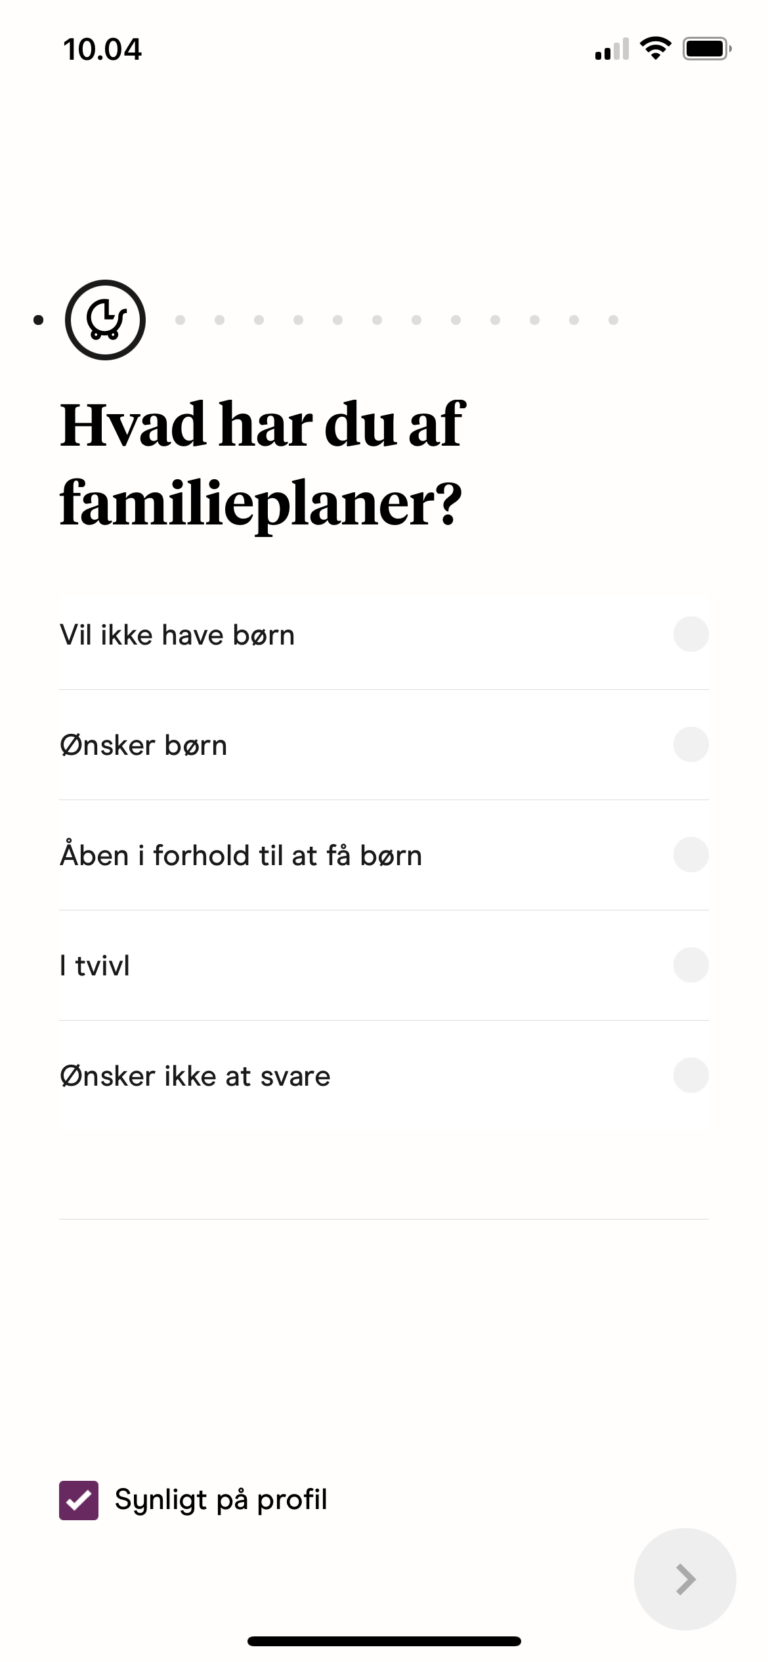Choose the 'Ønsker ikke at svare' radio button
Screen dimensions: 768x1662
[x=691, y=1075]
